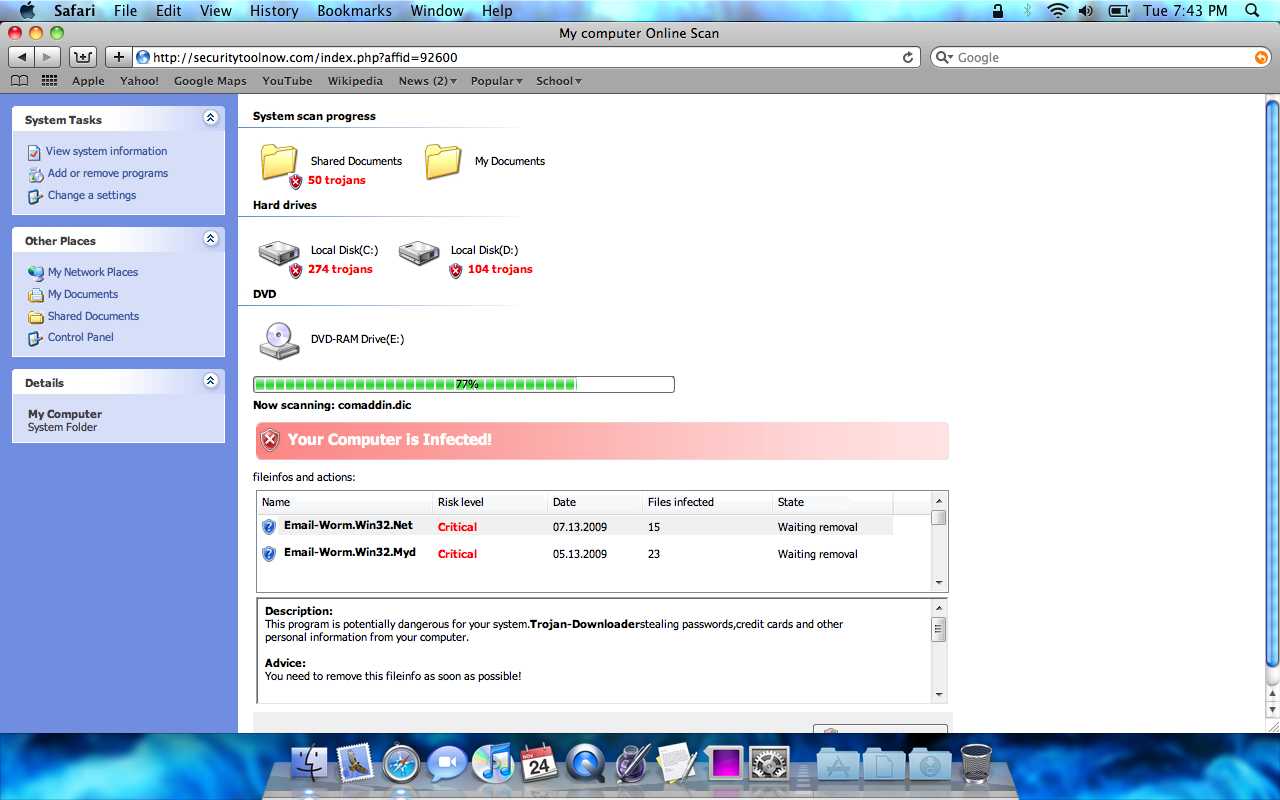Click View system information link

coord(106,151)
